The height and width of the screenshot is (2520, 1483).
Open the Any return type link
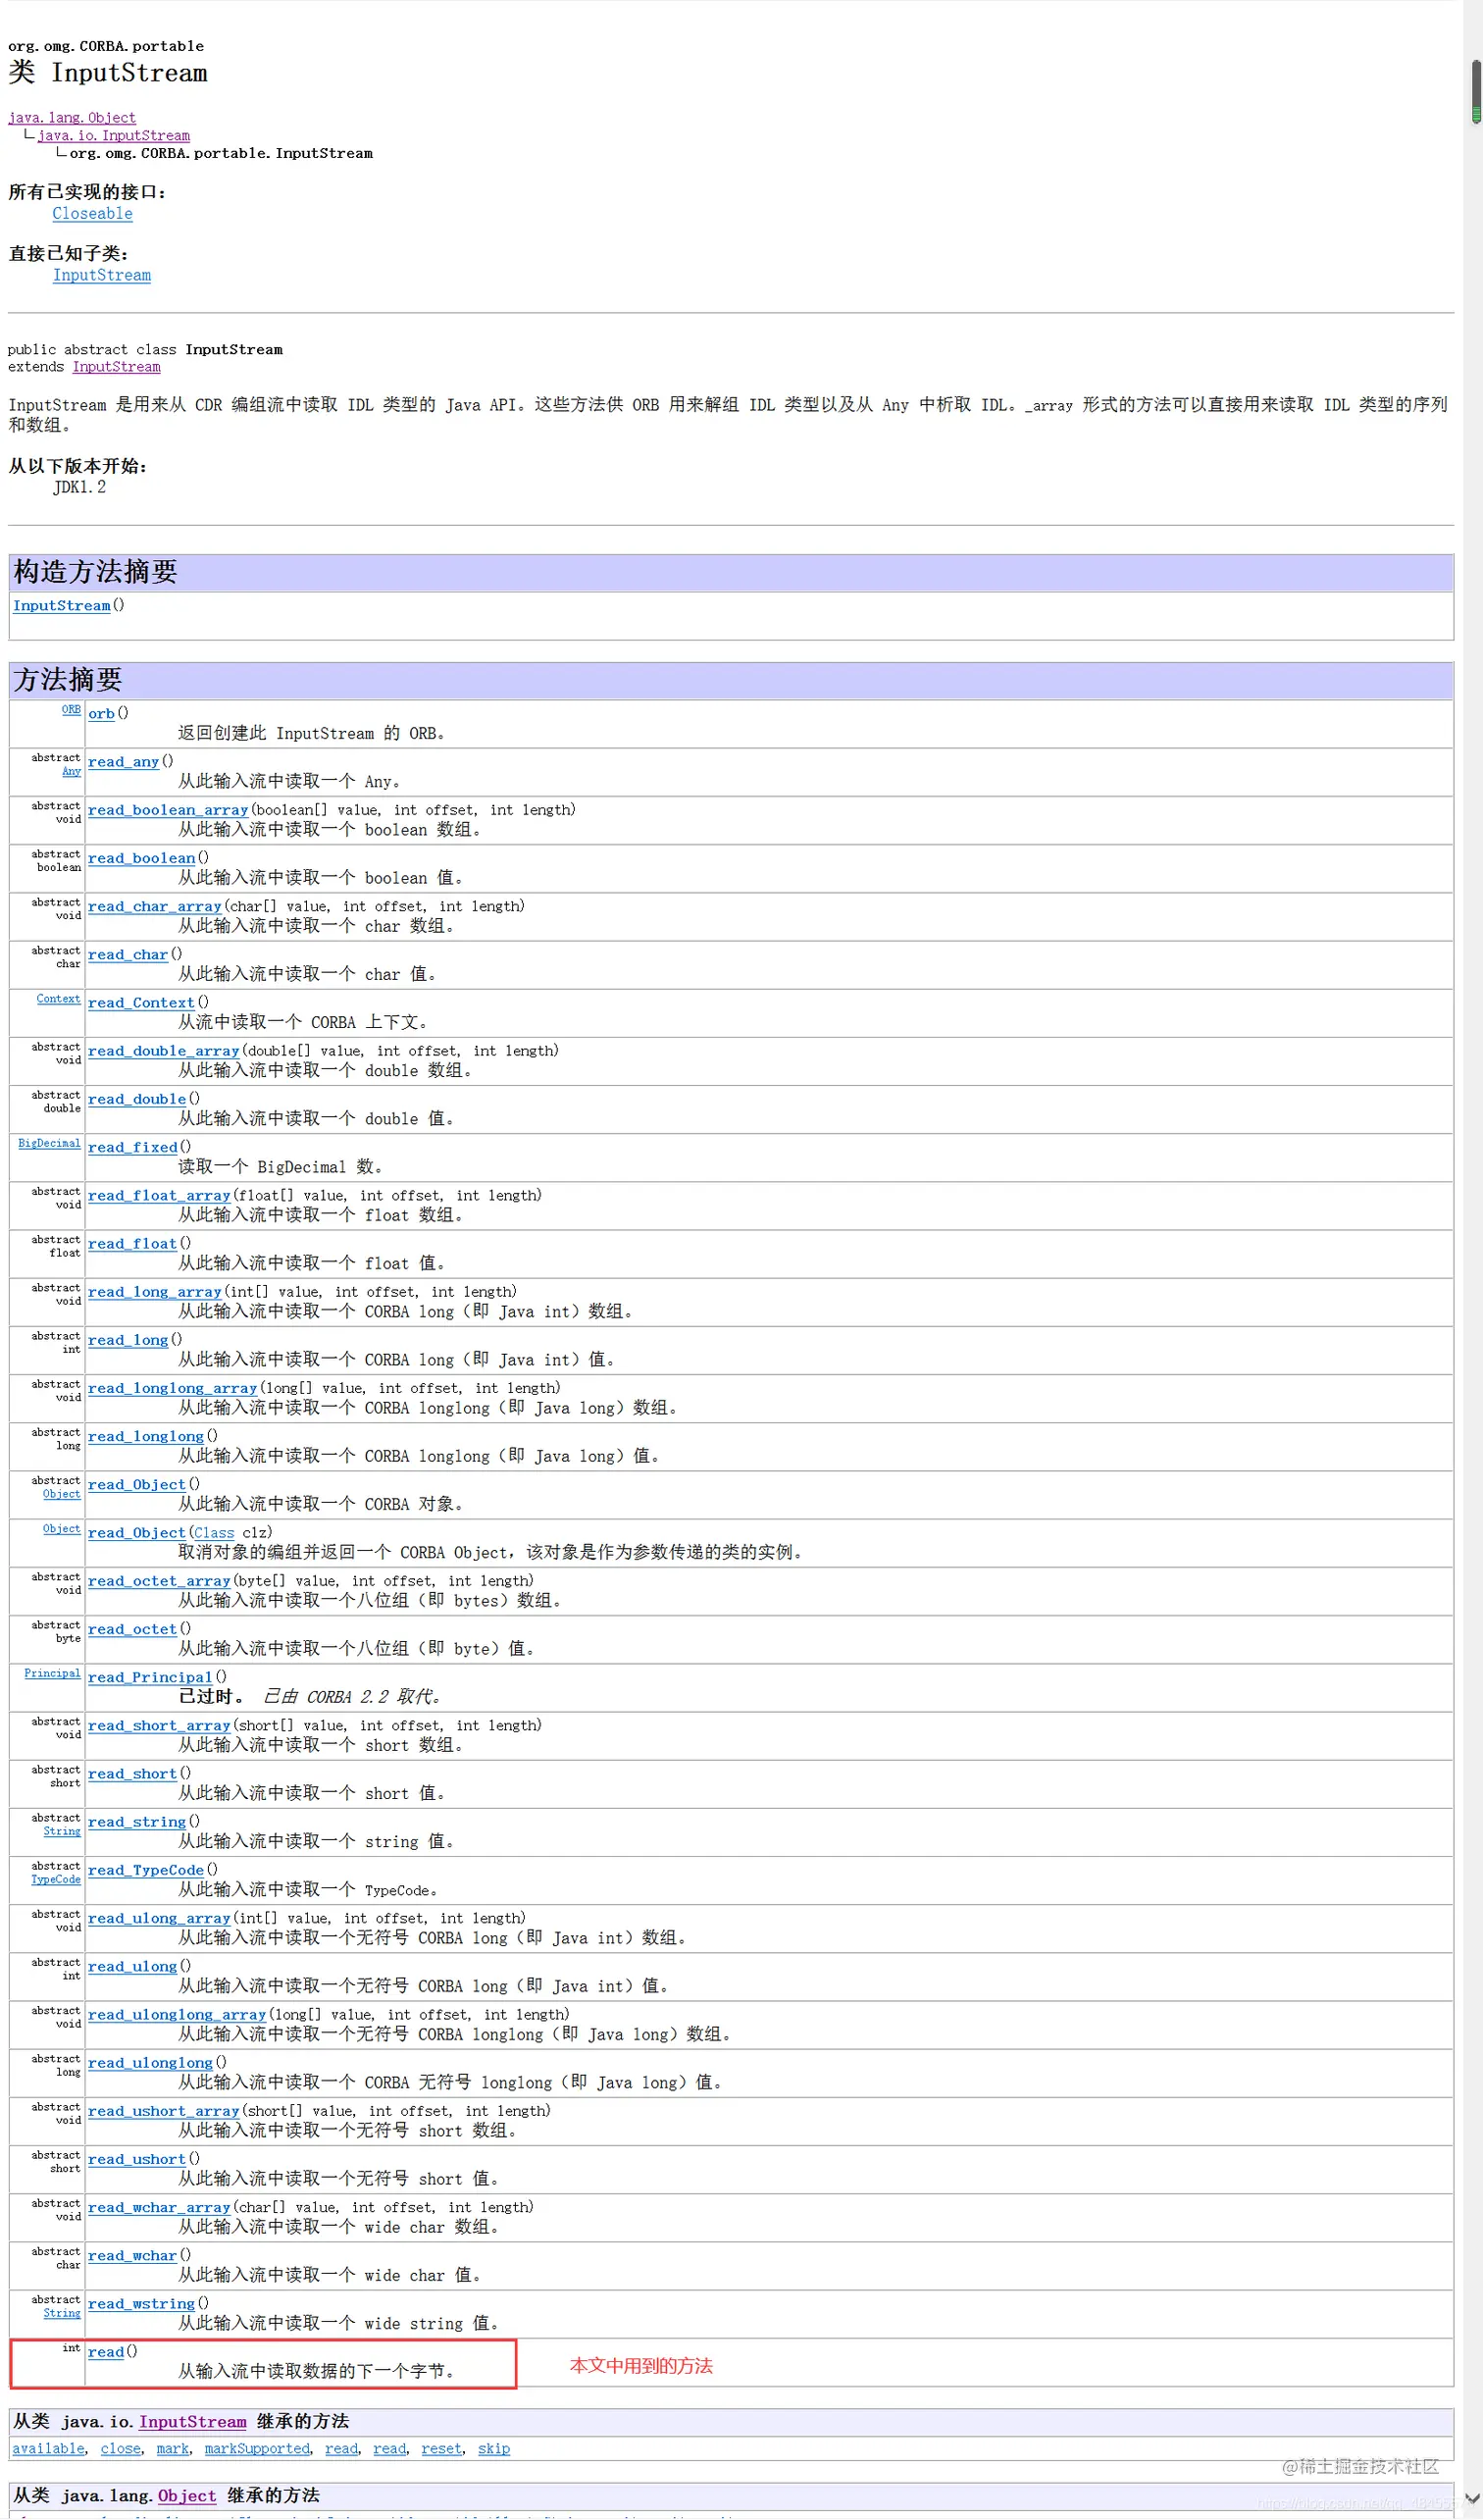71,772
